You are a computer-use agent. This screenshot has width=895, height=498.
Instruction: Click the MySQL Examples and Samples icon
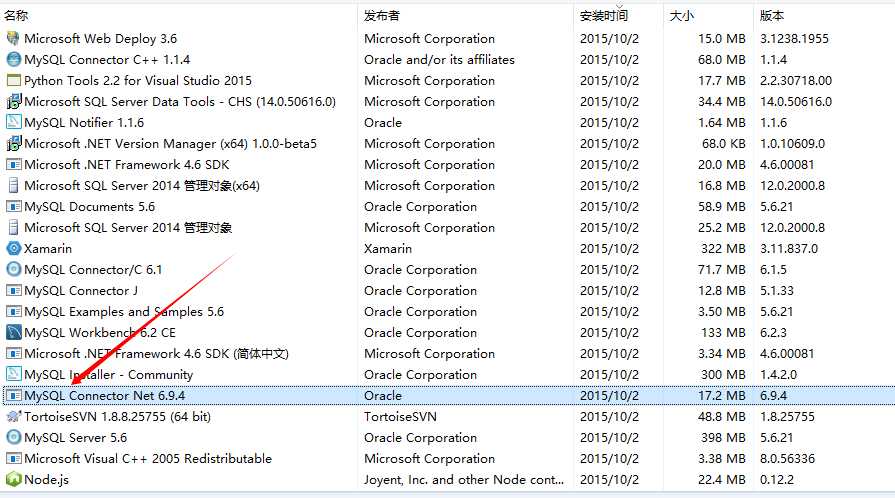click(x=13, y=312)
